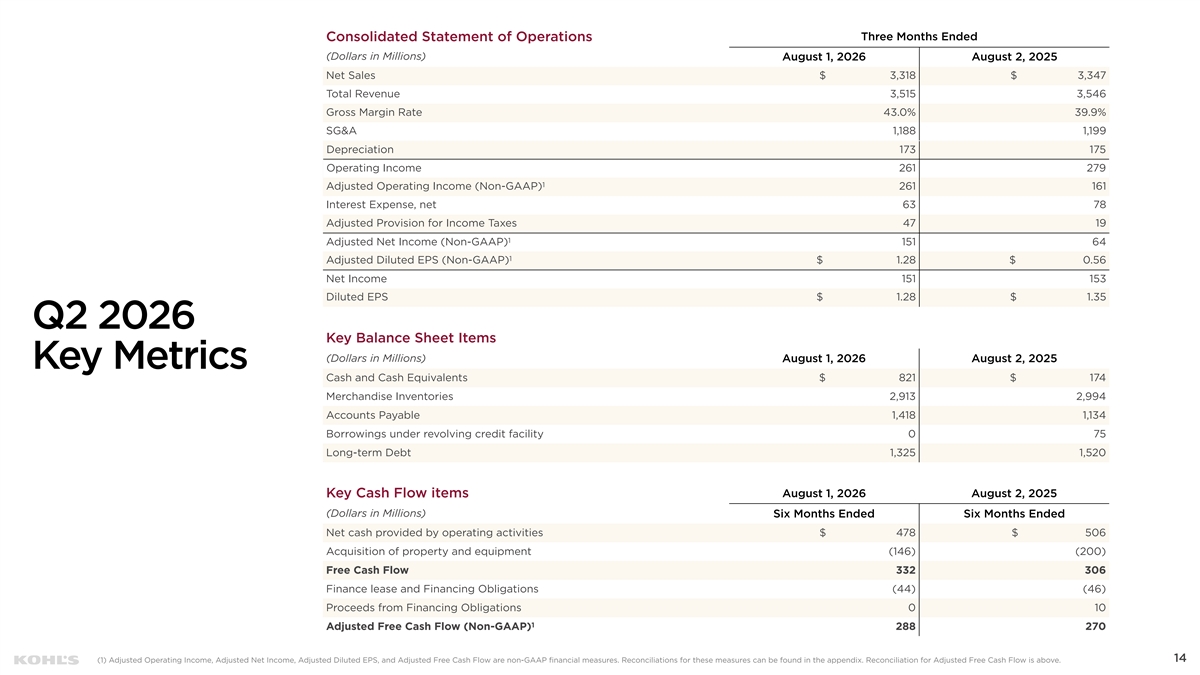The height and width of the screenshot is (675, 1200).
Task: Select the Key Balance Sheet Items heading
Action: [x=411, y=338]
